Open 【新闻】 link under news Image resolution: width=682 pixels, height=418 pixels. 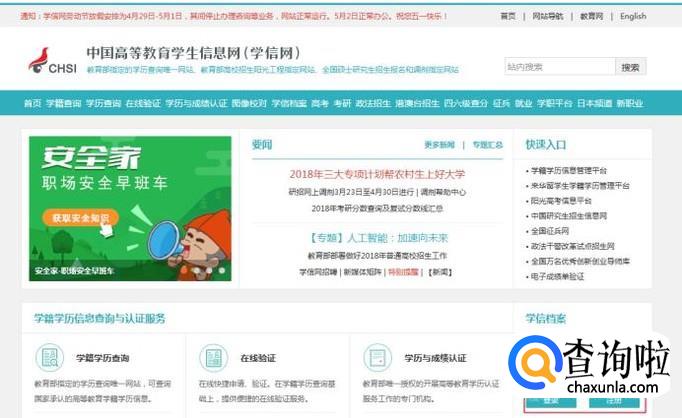pyautogui.click(x=440, y=272)
